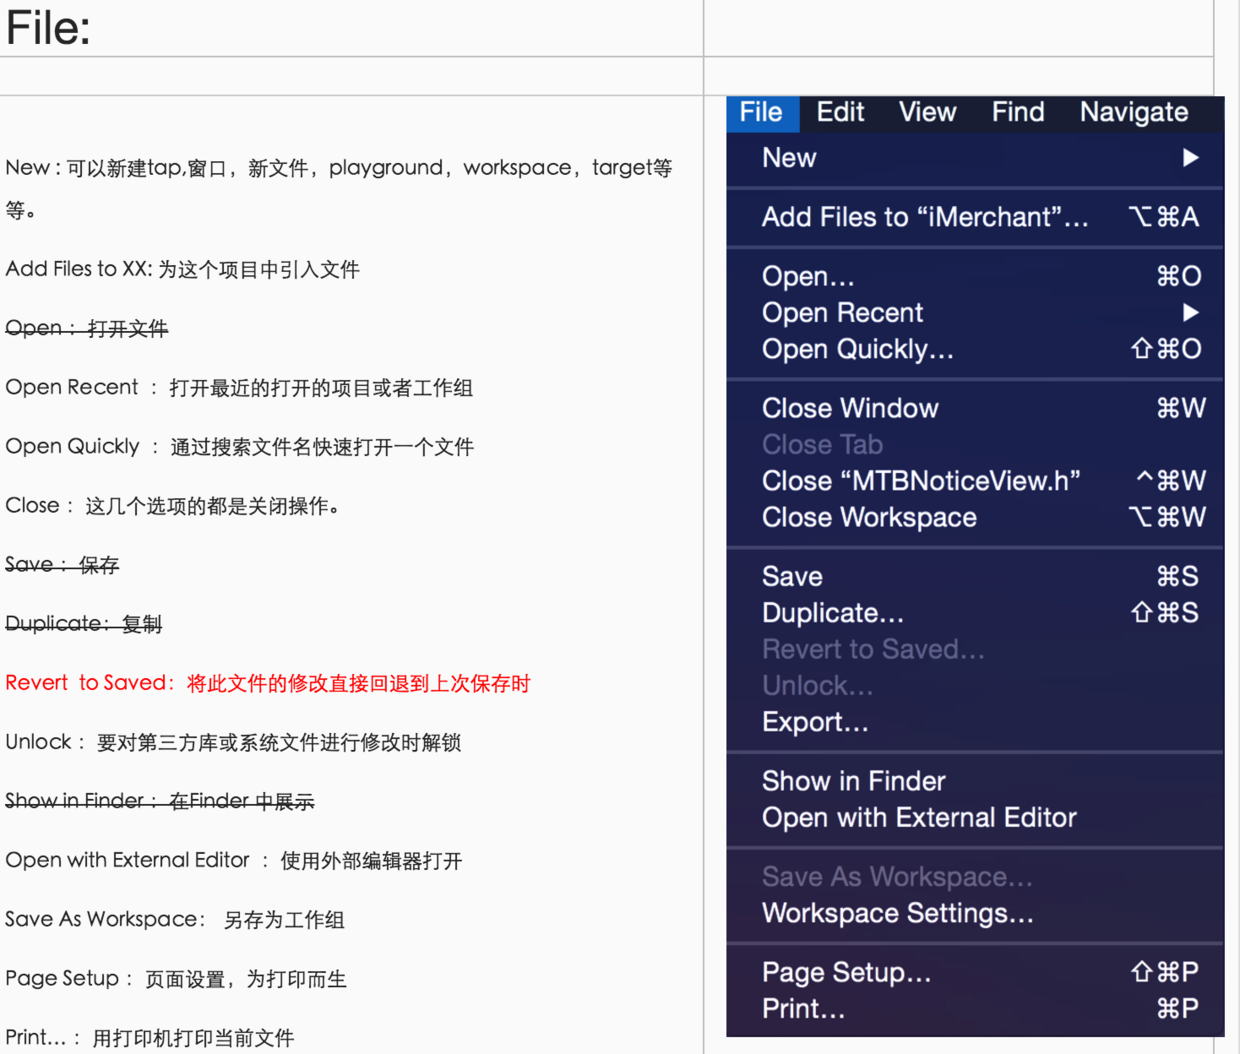Choose Add Files to "iMerchant"…
Screen dimensions: 1240x1054
(975, 217)
